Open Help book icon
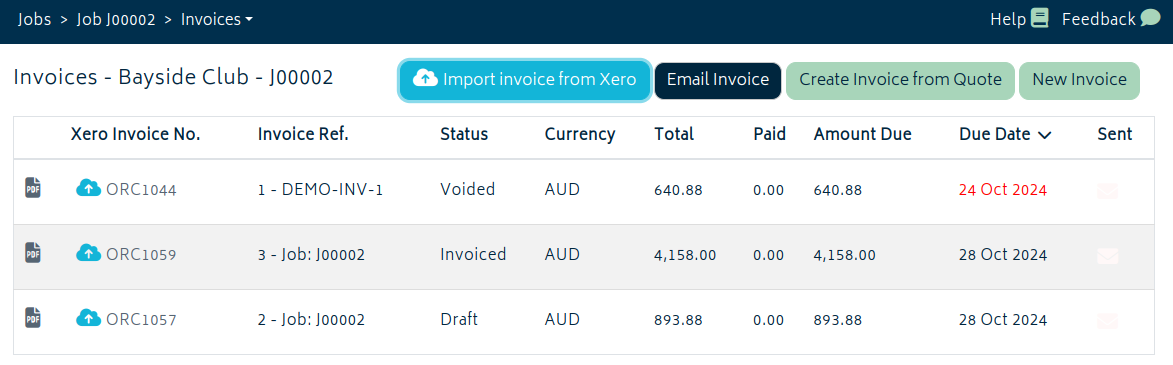The width and height of the screenshot is (1173, 365). click(x=1039, y=19)
